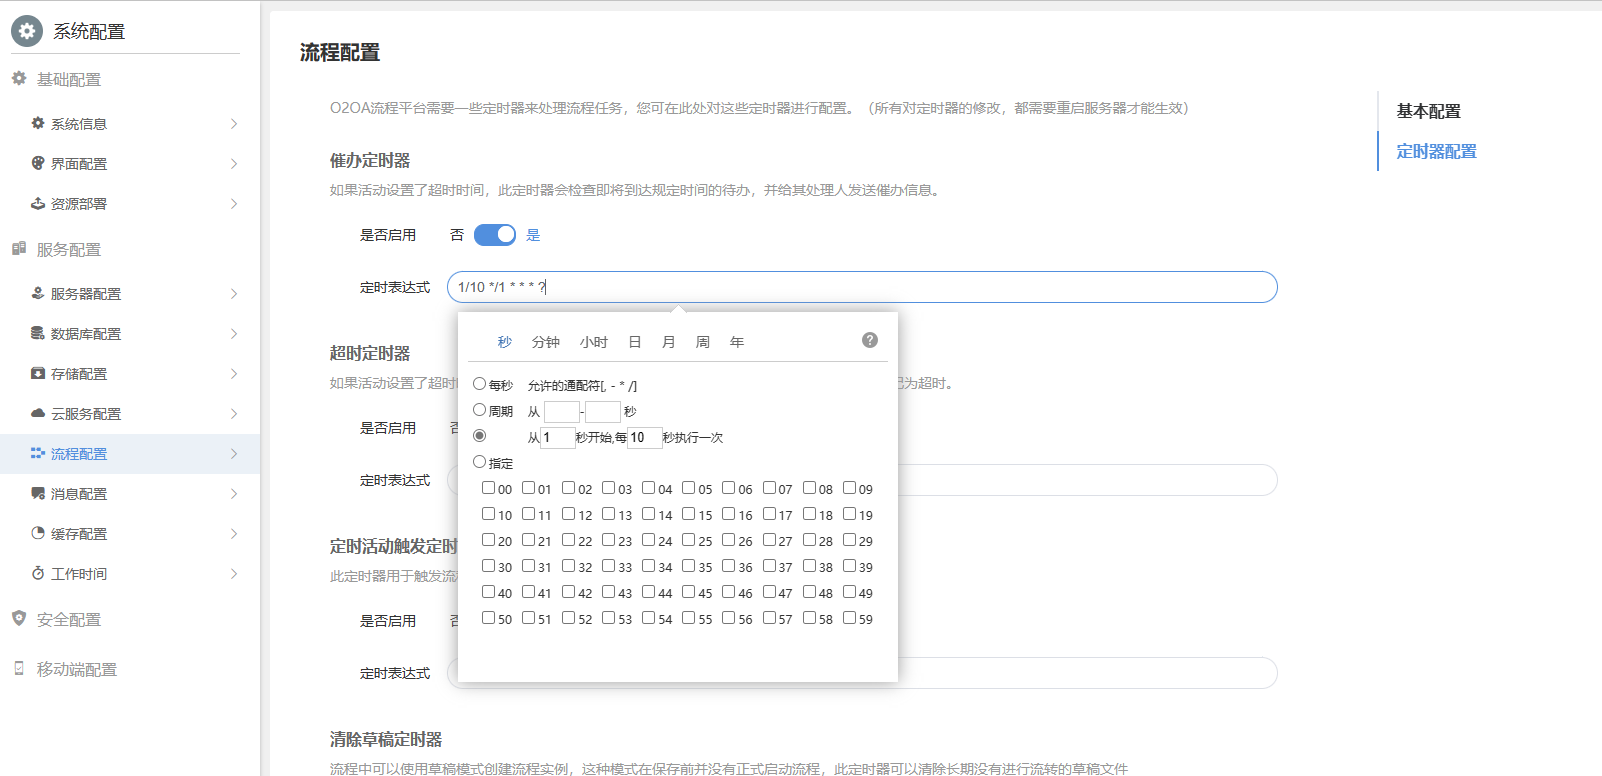The image size is (1602, 776).
Task: Expand the 云服务配置 chevron
Action: point(234,414)
